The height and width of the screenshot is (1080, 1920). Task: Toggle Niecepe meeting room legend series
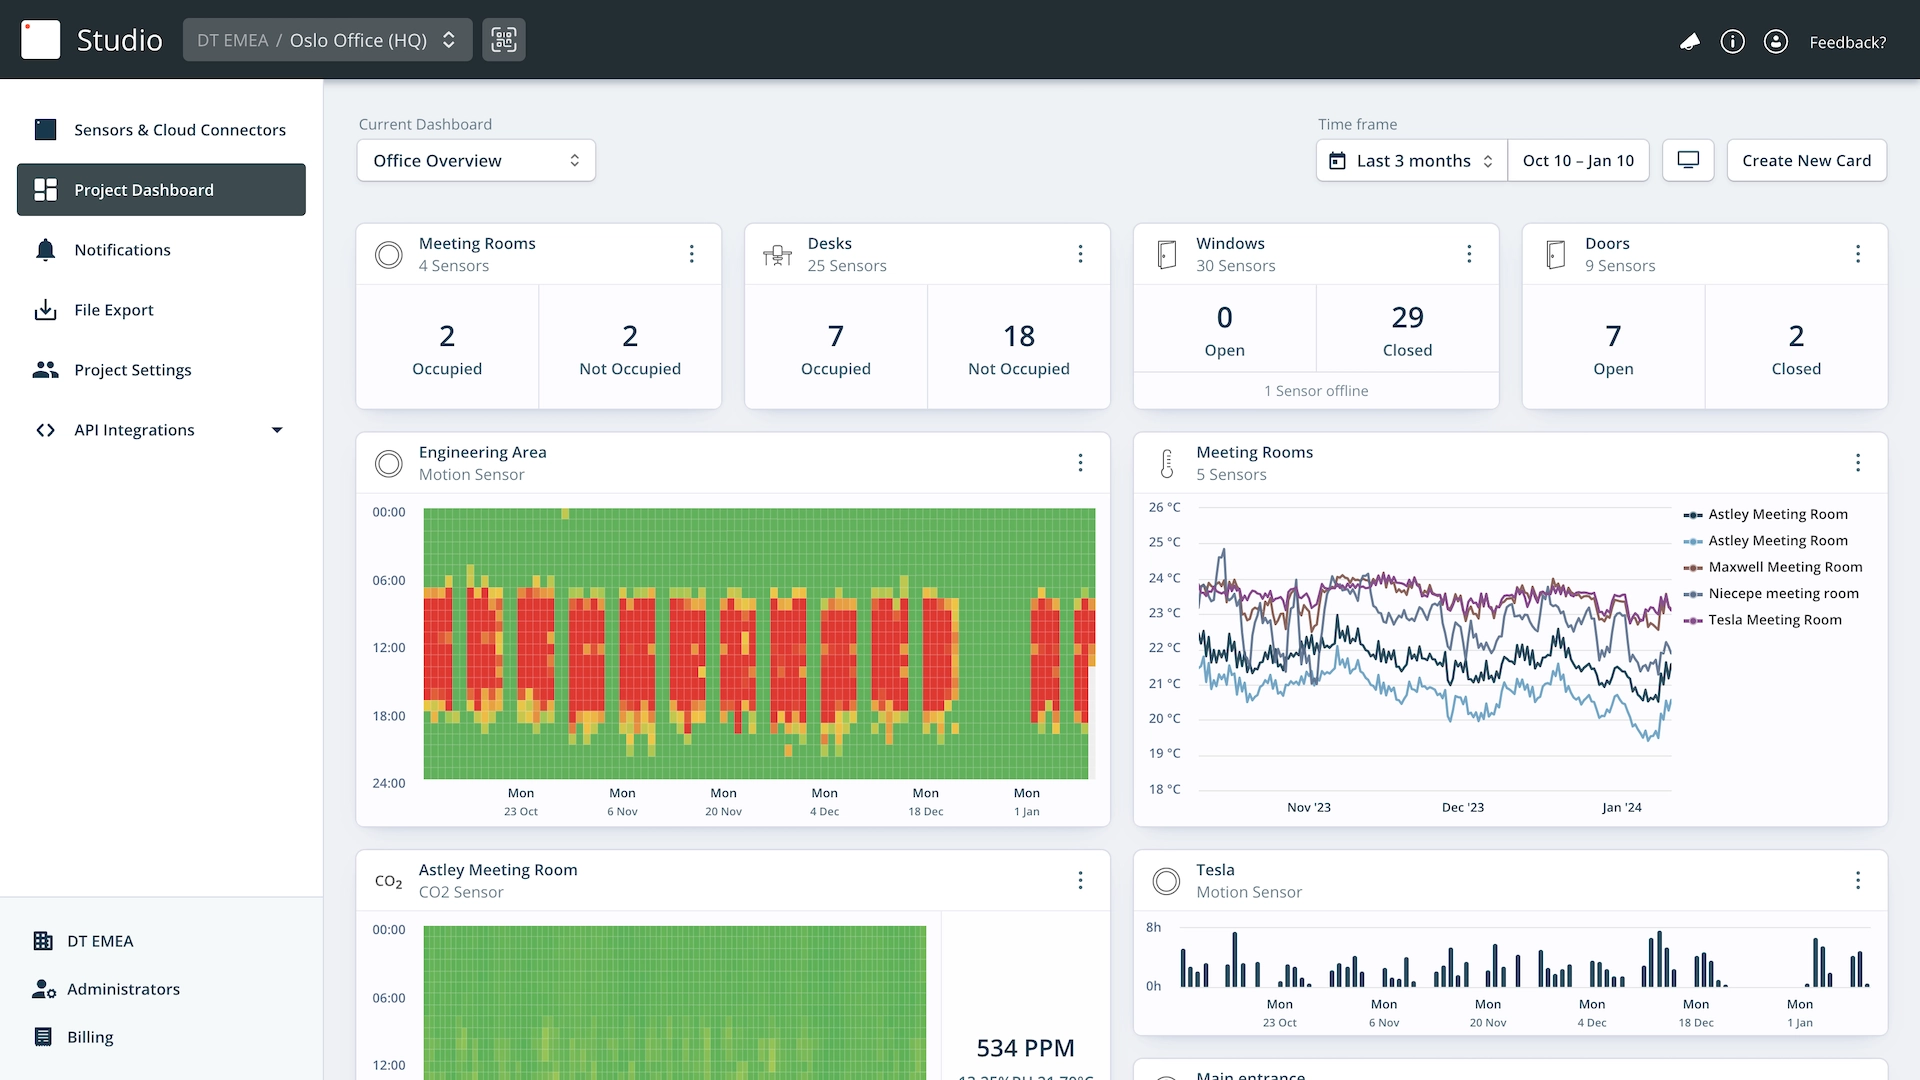pyautogui.click(x=1782, y=593)
